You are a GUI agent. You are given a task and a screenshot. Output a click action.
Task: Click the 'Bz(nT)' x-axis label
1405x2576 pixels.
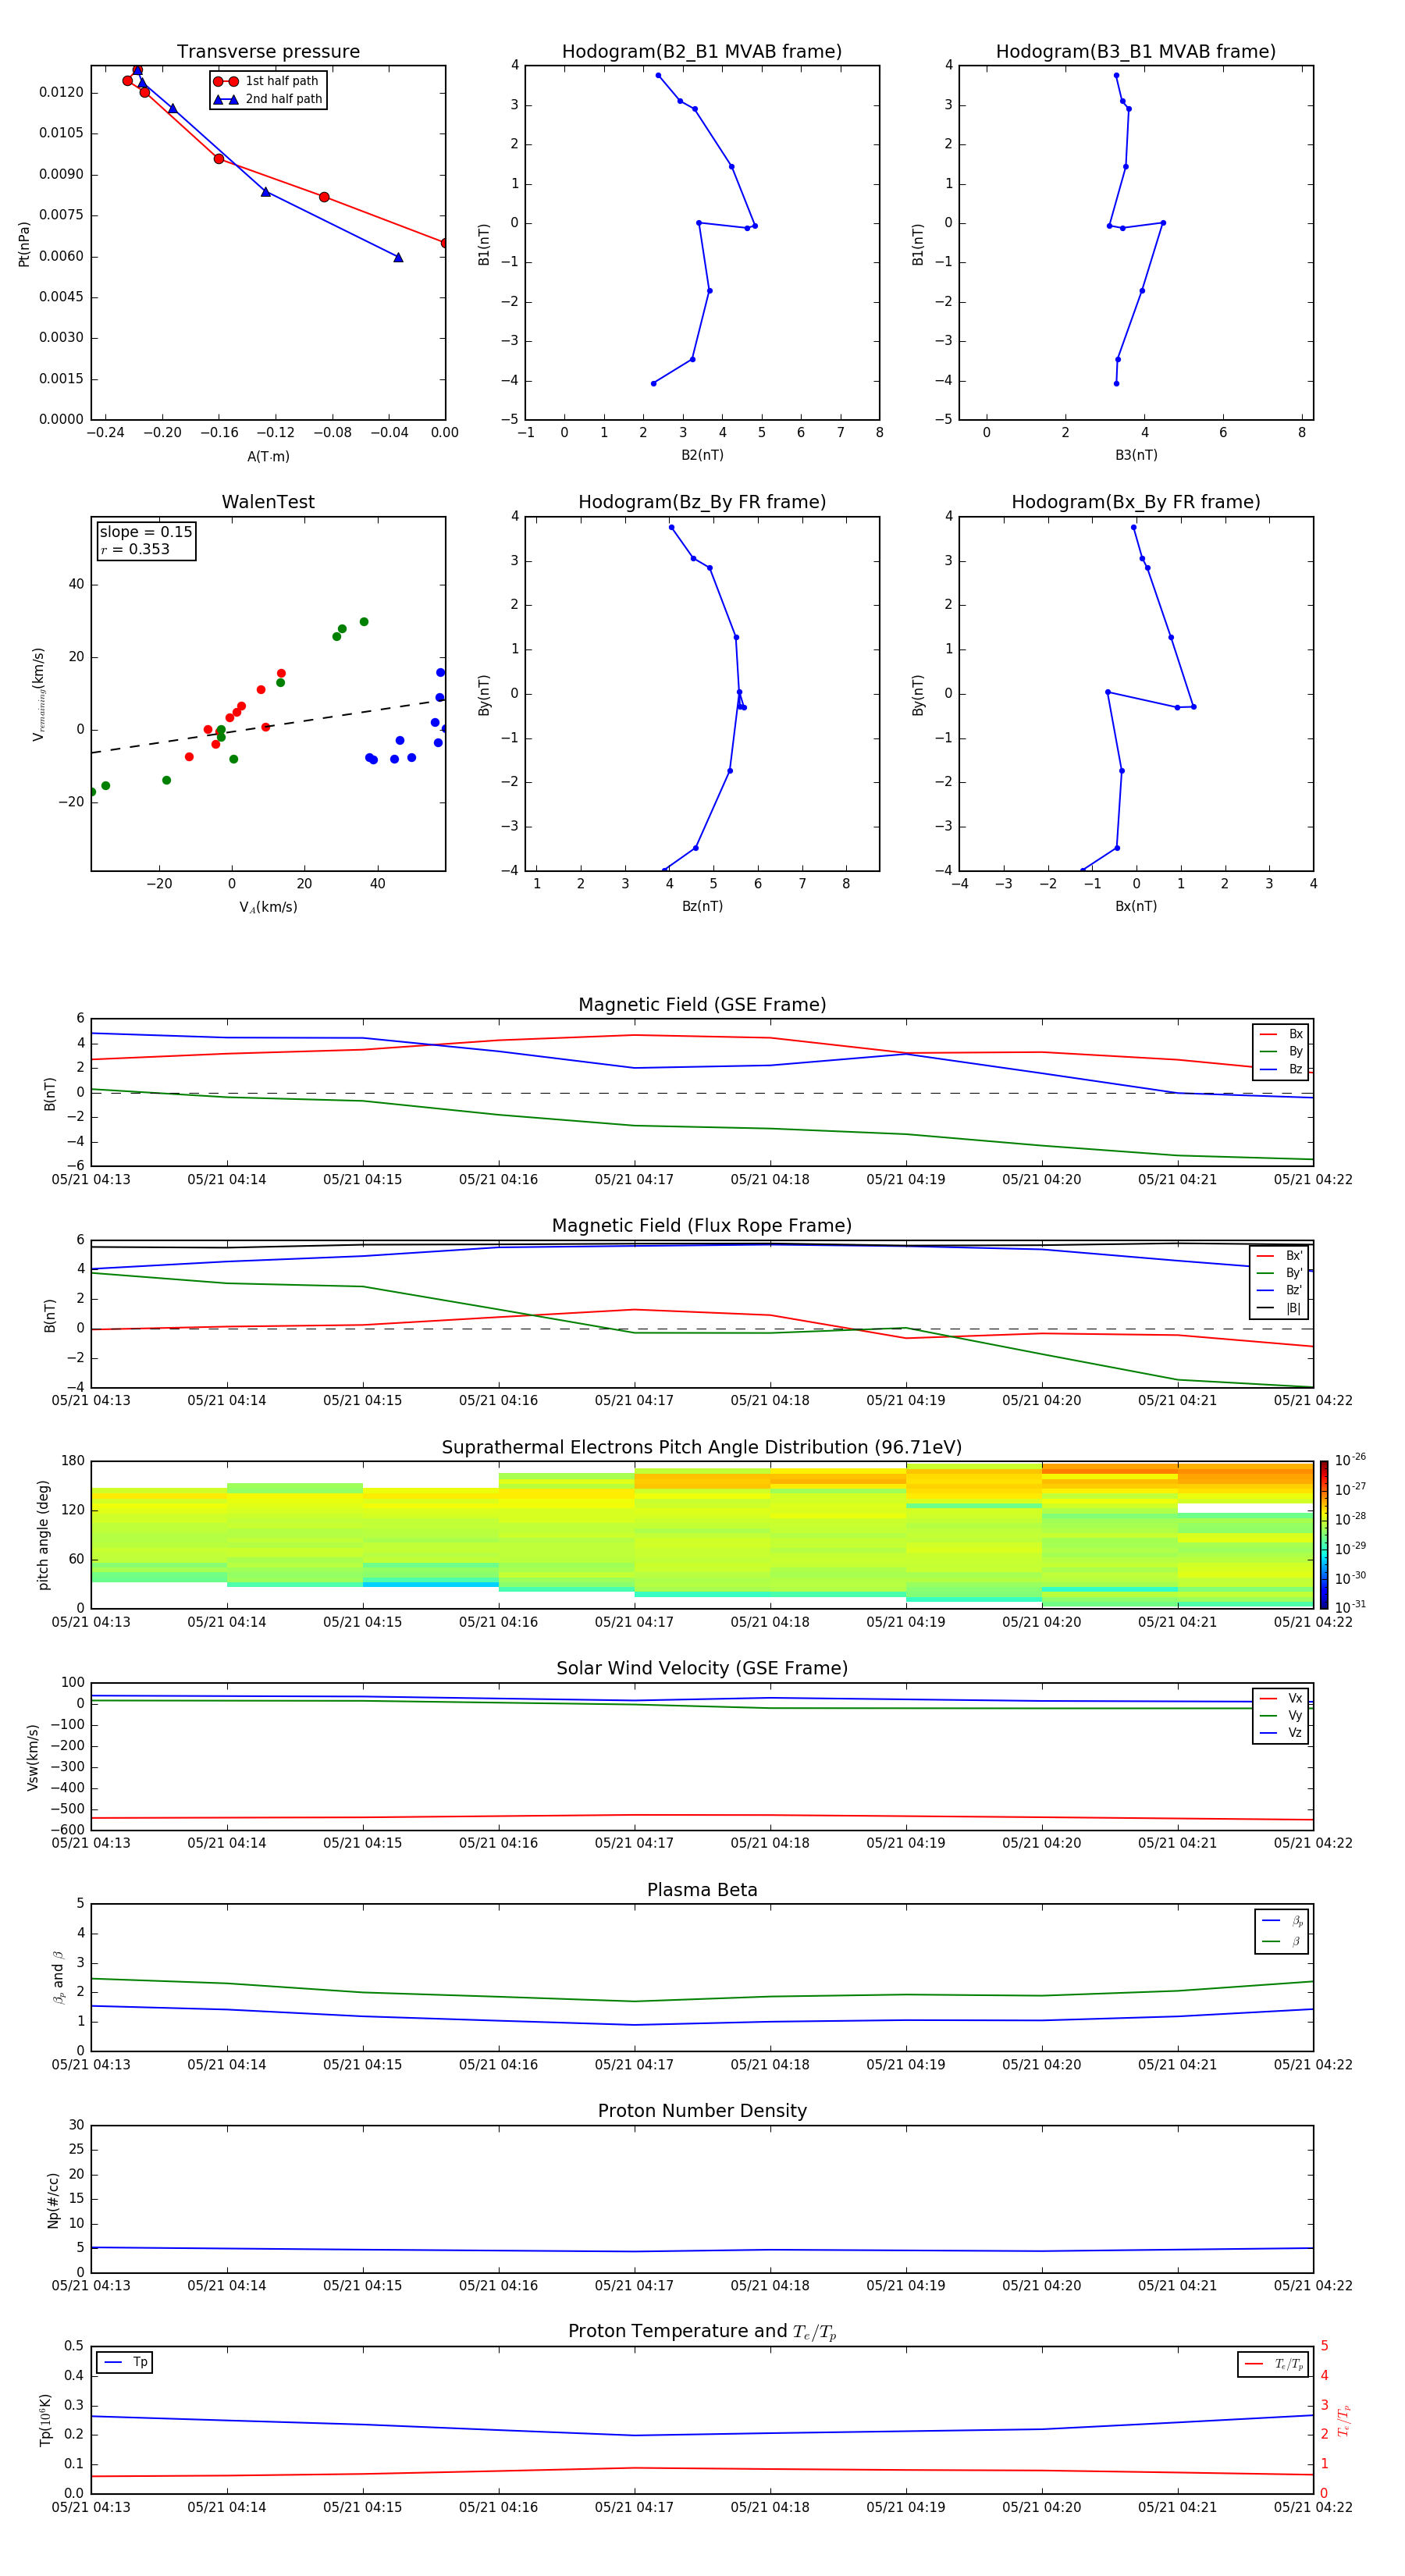702,906
